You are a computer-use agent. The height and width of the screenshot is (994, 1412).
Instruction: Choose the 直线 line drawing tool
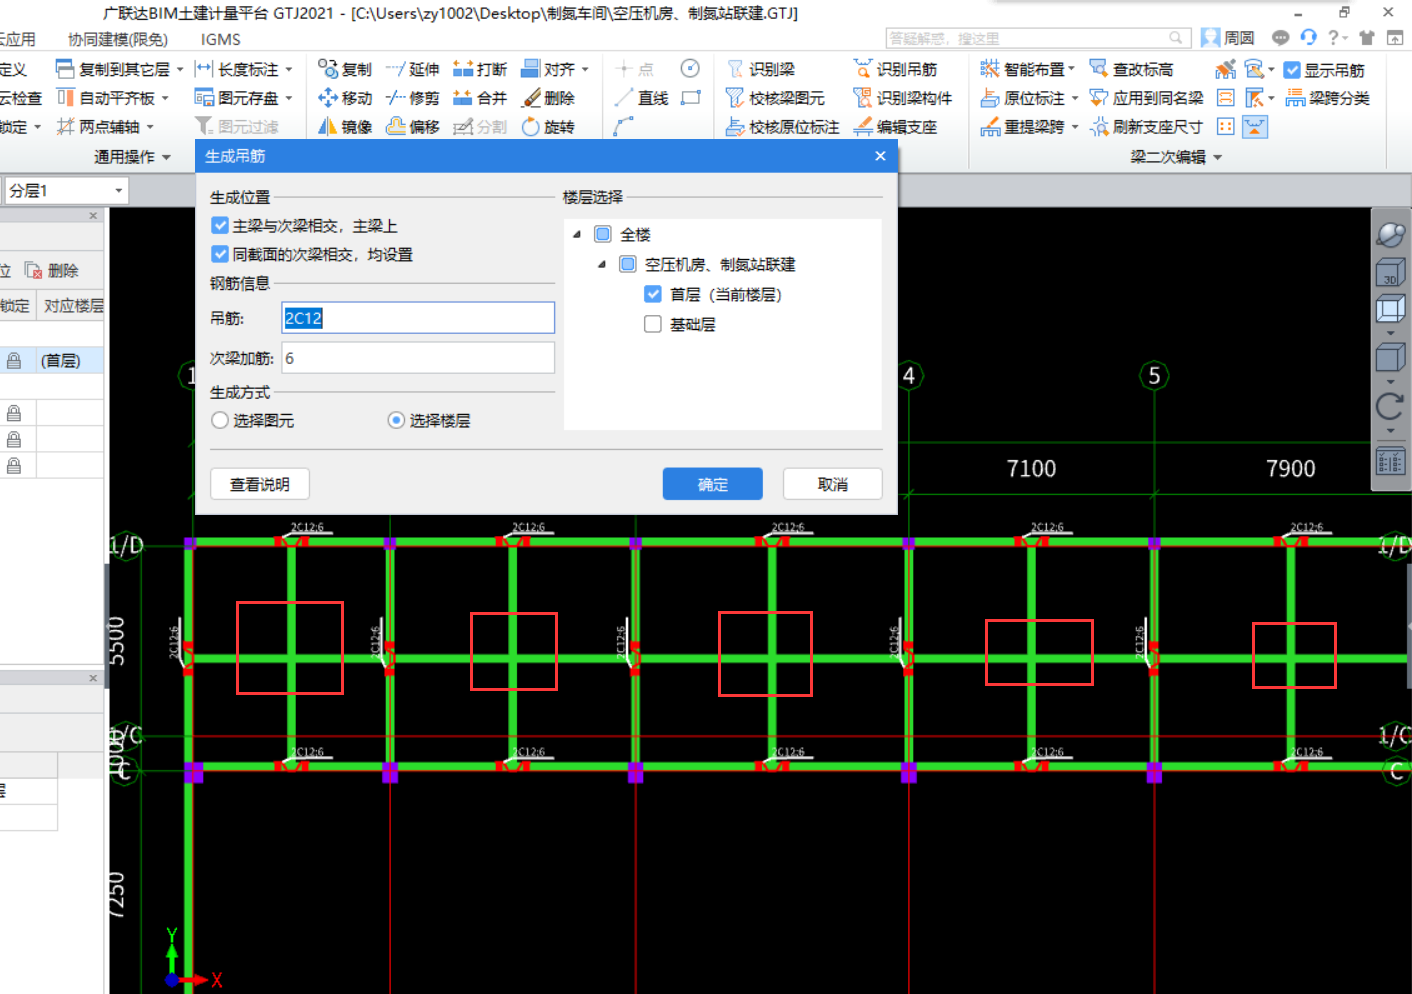click(641, 98)
